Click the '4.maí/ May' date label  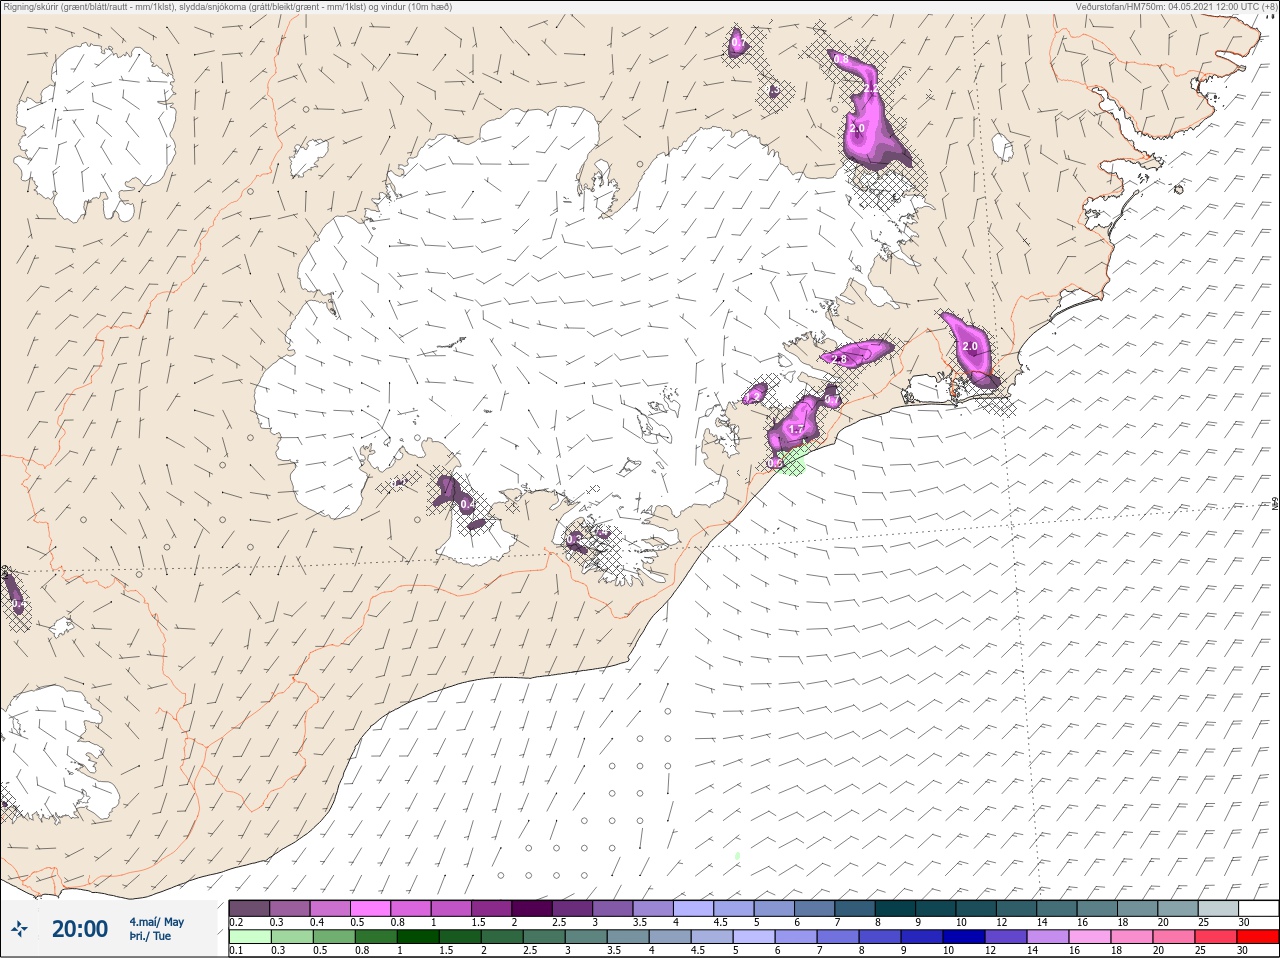click(x=156, y=921)
